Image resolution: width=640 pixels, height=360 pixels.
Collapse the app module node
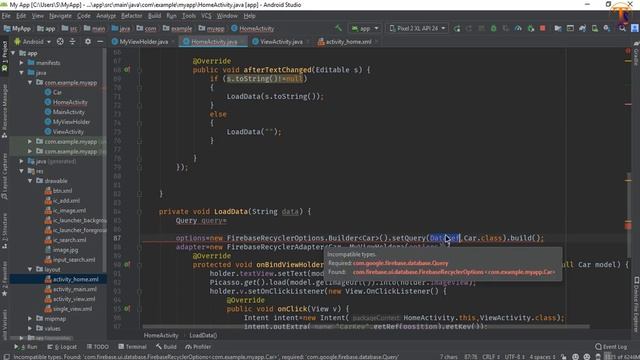(x=13, y=53)
